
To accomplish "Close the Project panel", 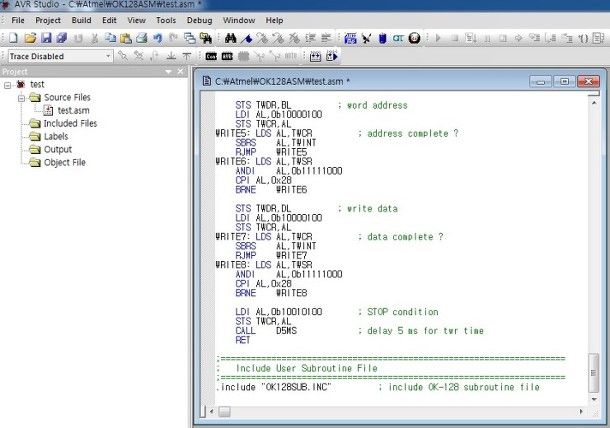I will coord(180,72).
